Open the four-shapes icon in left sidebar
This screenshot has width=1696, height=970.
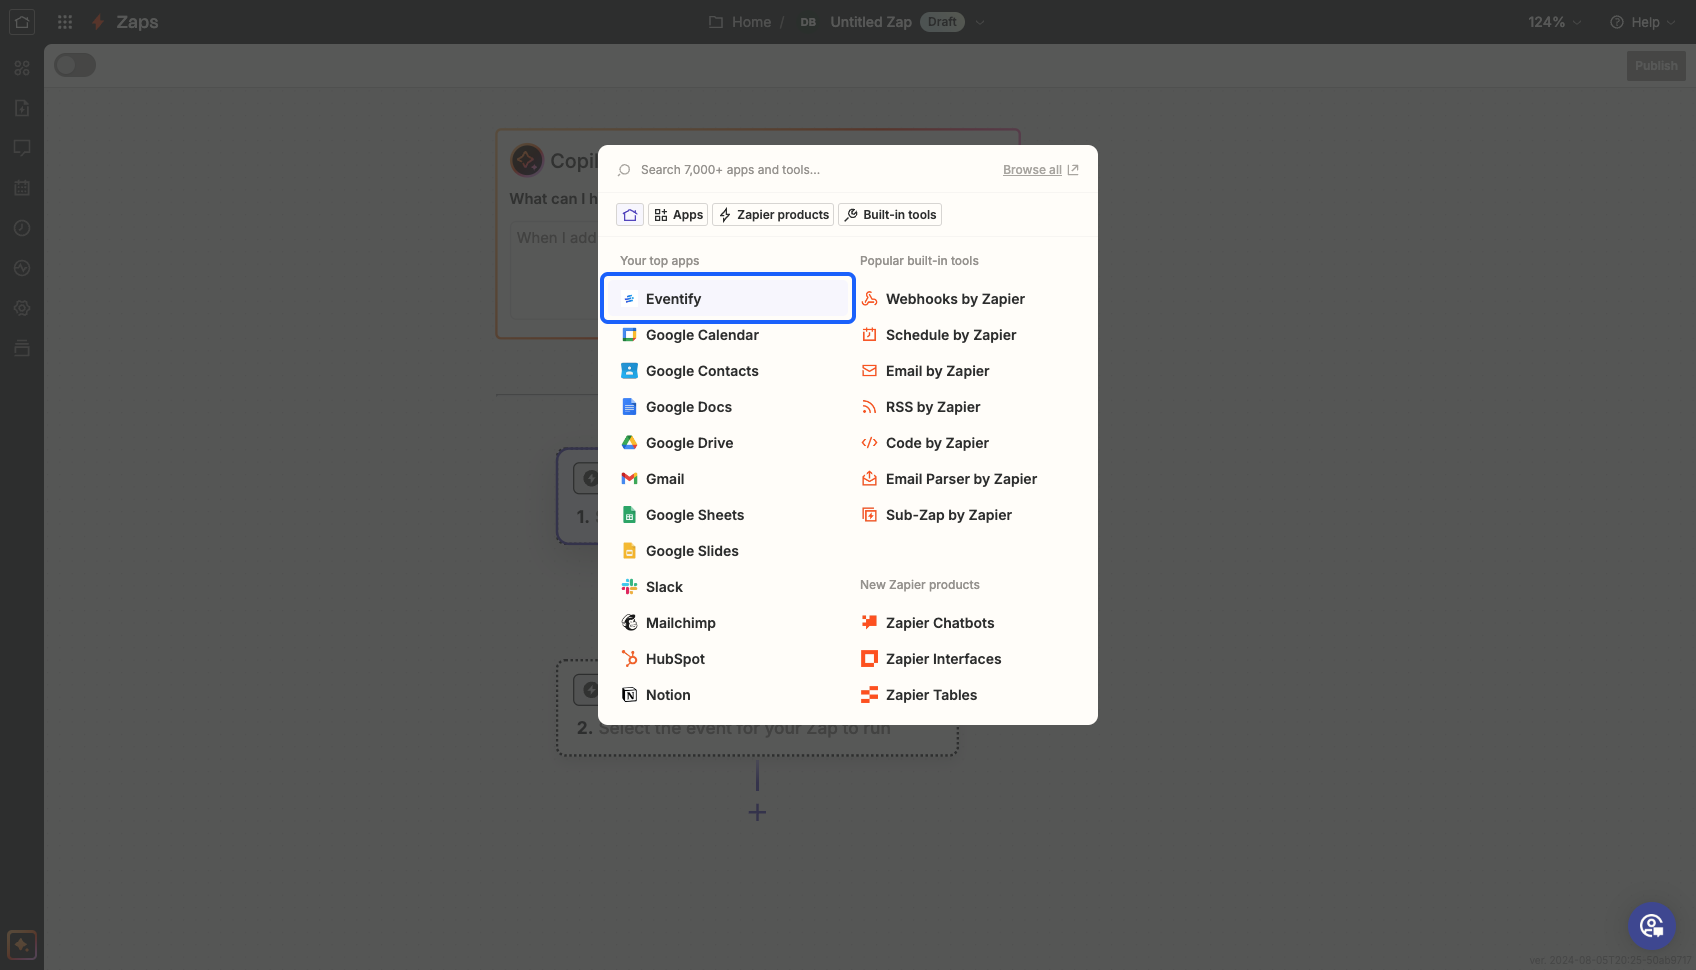coord(22,68)
